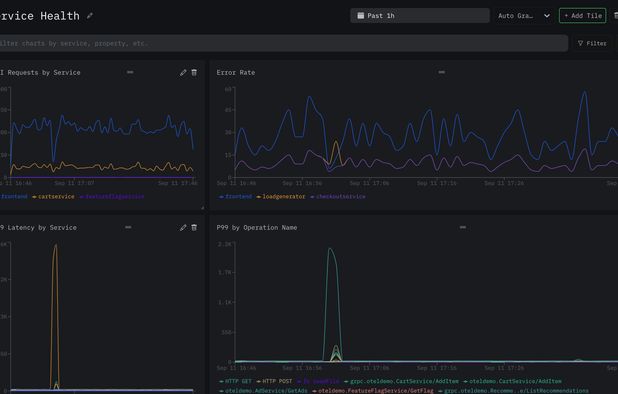Image resolution: width=618 pixels, height=394 pixels.
Task: Toggle HTTP GET series in P99 legend
Action: pyautogui.click(x=236, y=381)
